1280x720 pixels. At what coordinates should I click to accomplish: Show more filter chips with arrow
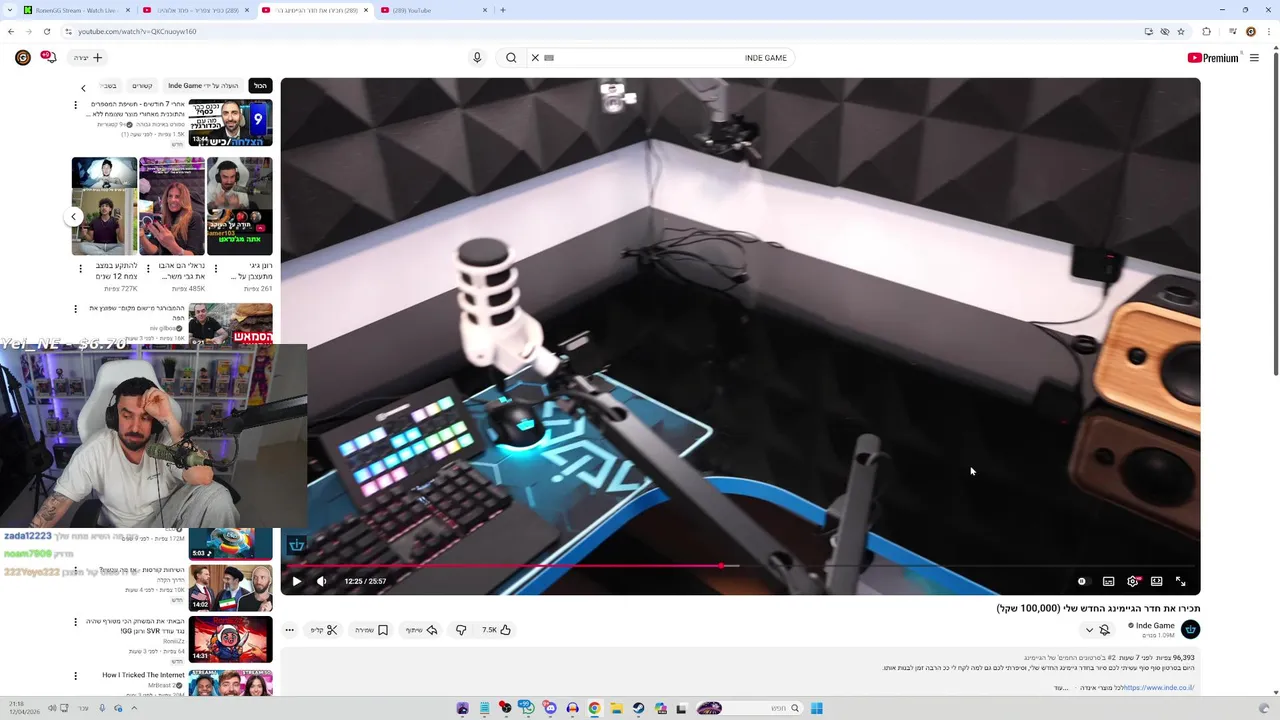pyautogui.click(x=83, y=88)
